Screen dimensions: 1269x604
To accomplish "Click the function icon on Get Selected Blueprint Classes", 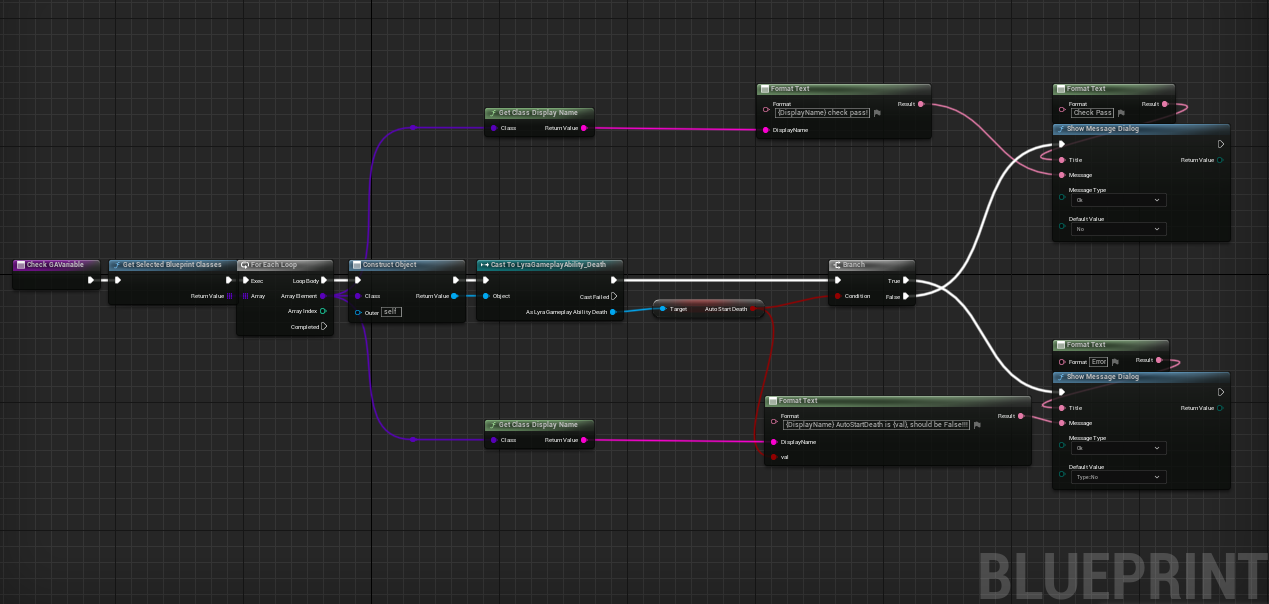I will [x=117, y=265].
